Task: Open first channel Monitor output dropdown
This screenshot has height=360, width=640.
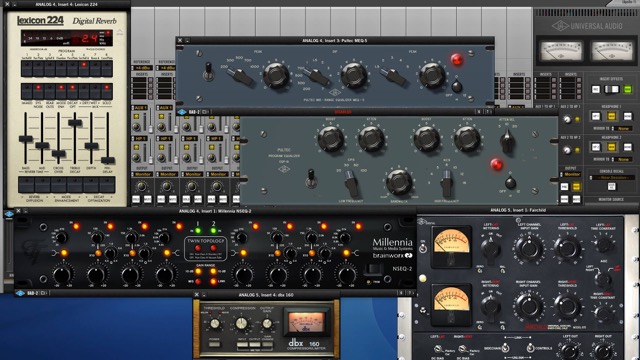Action: click(142, 174)
